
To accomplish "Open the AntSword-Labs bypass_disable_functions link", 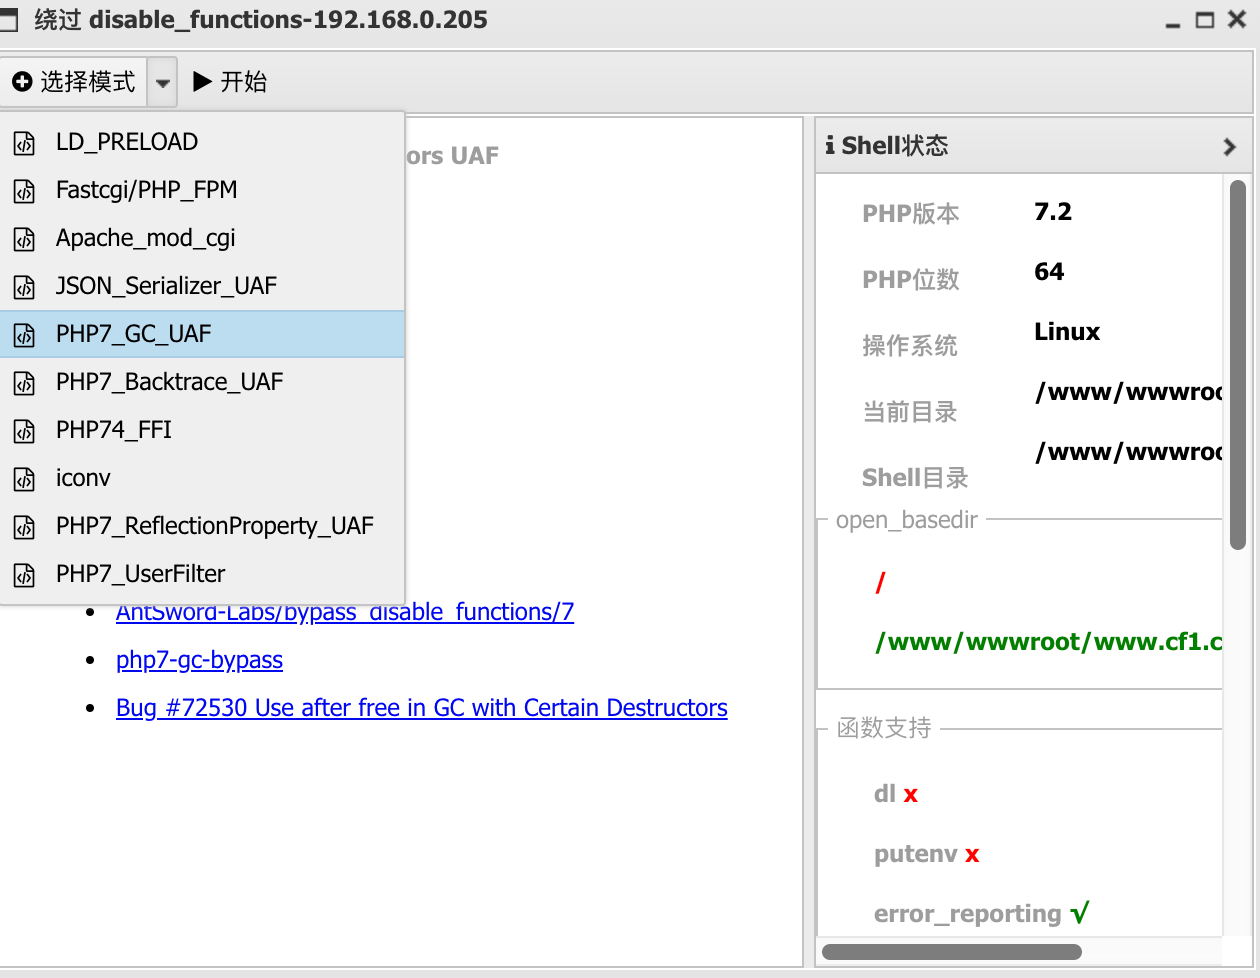I will (x=344, y=612).
